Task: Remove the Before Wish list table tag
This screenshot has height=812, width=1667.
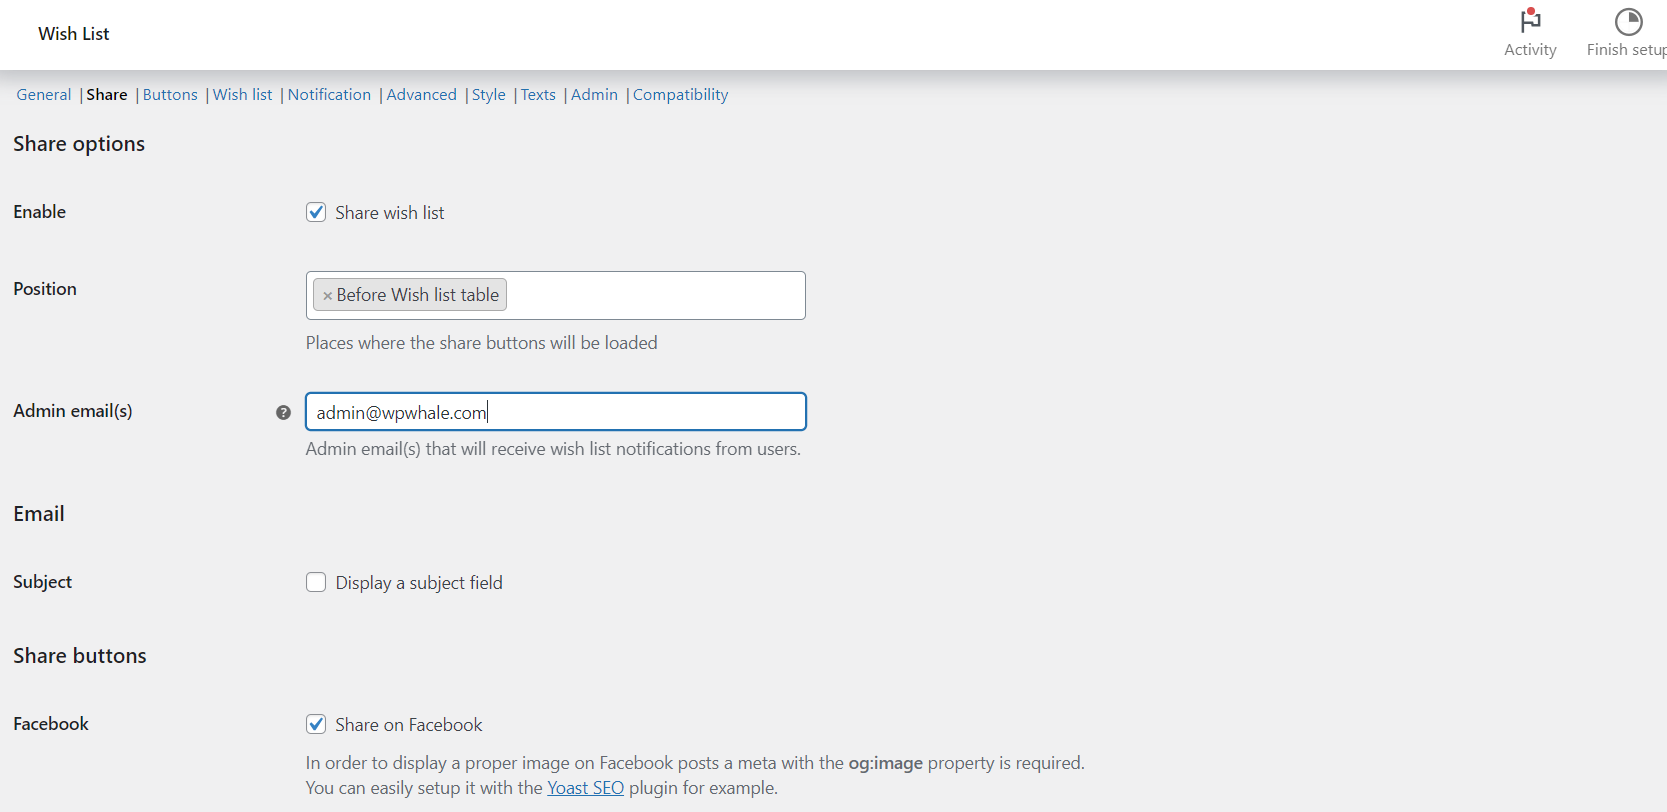Action: (x=327, y=294)
